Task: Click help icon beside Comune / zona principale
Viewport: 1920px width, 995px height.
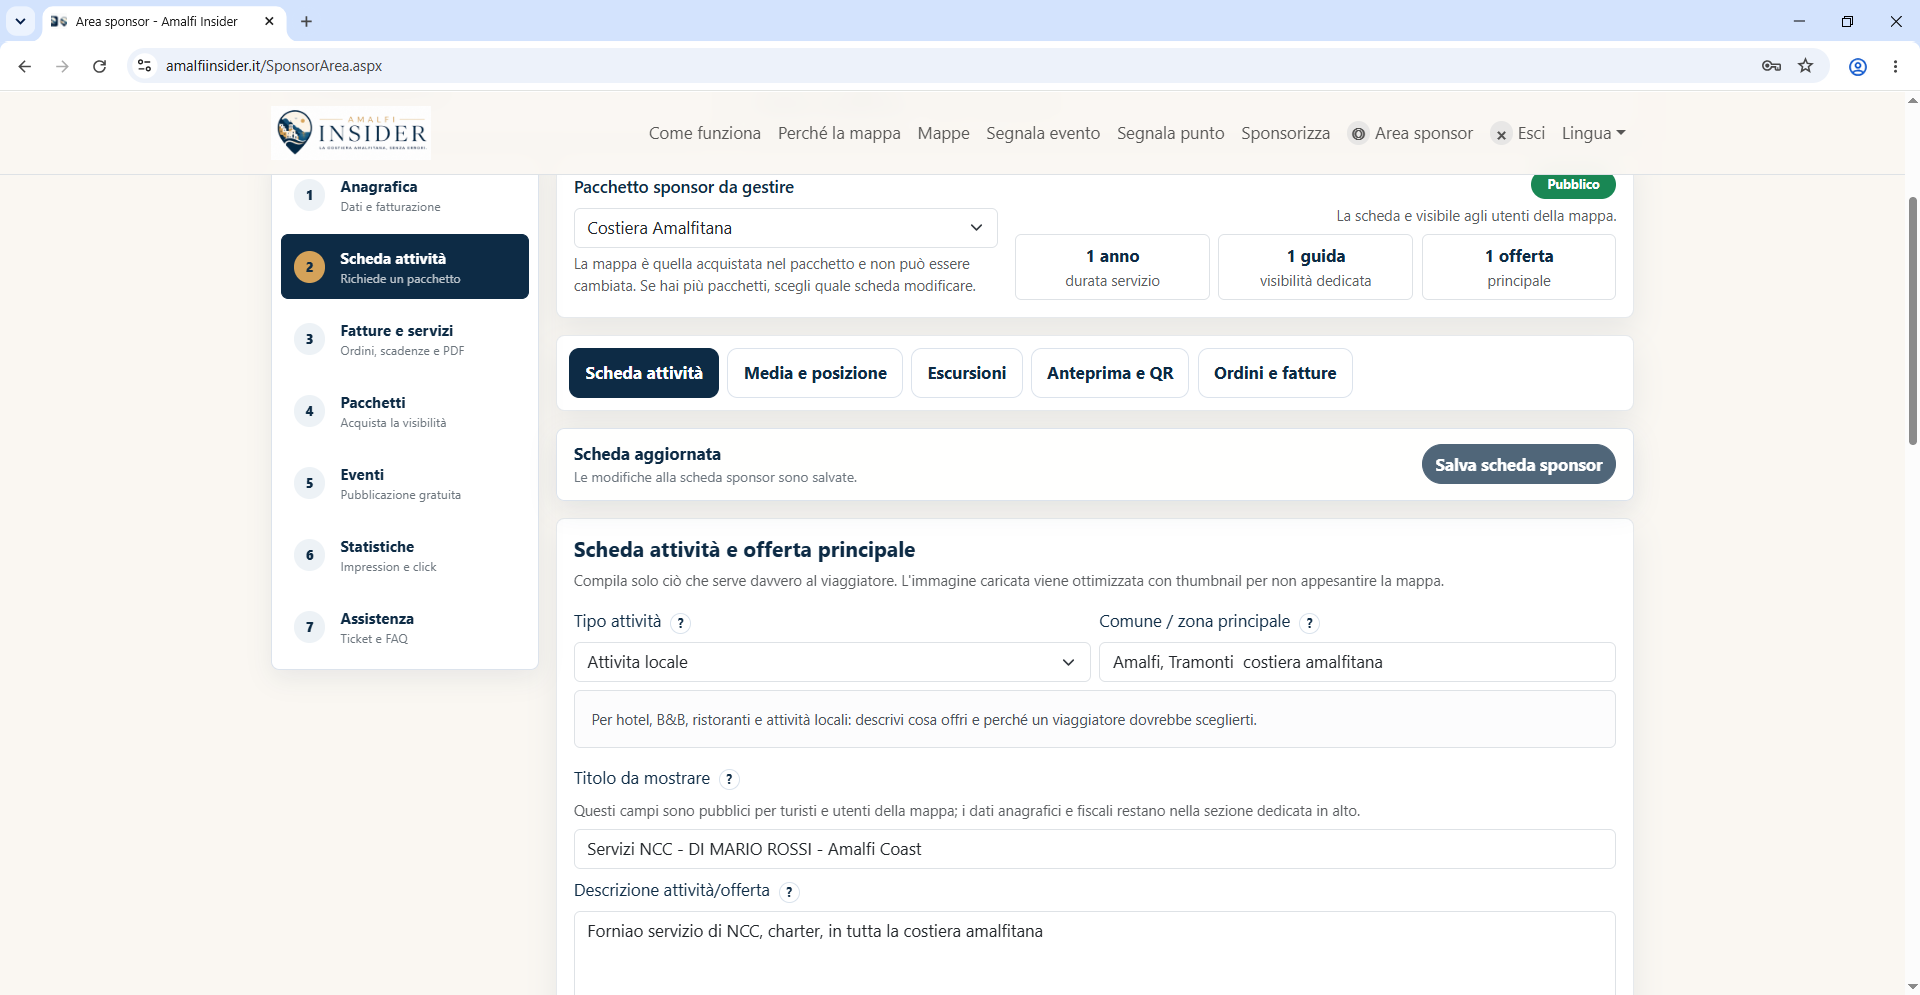Action: [x=1310, y=623]
